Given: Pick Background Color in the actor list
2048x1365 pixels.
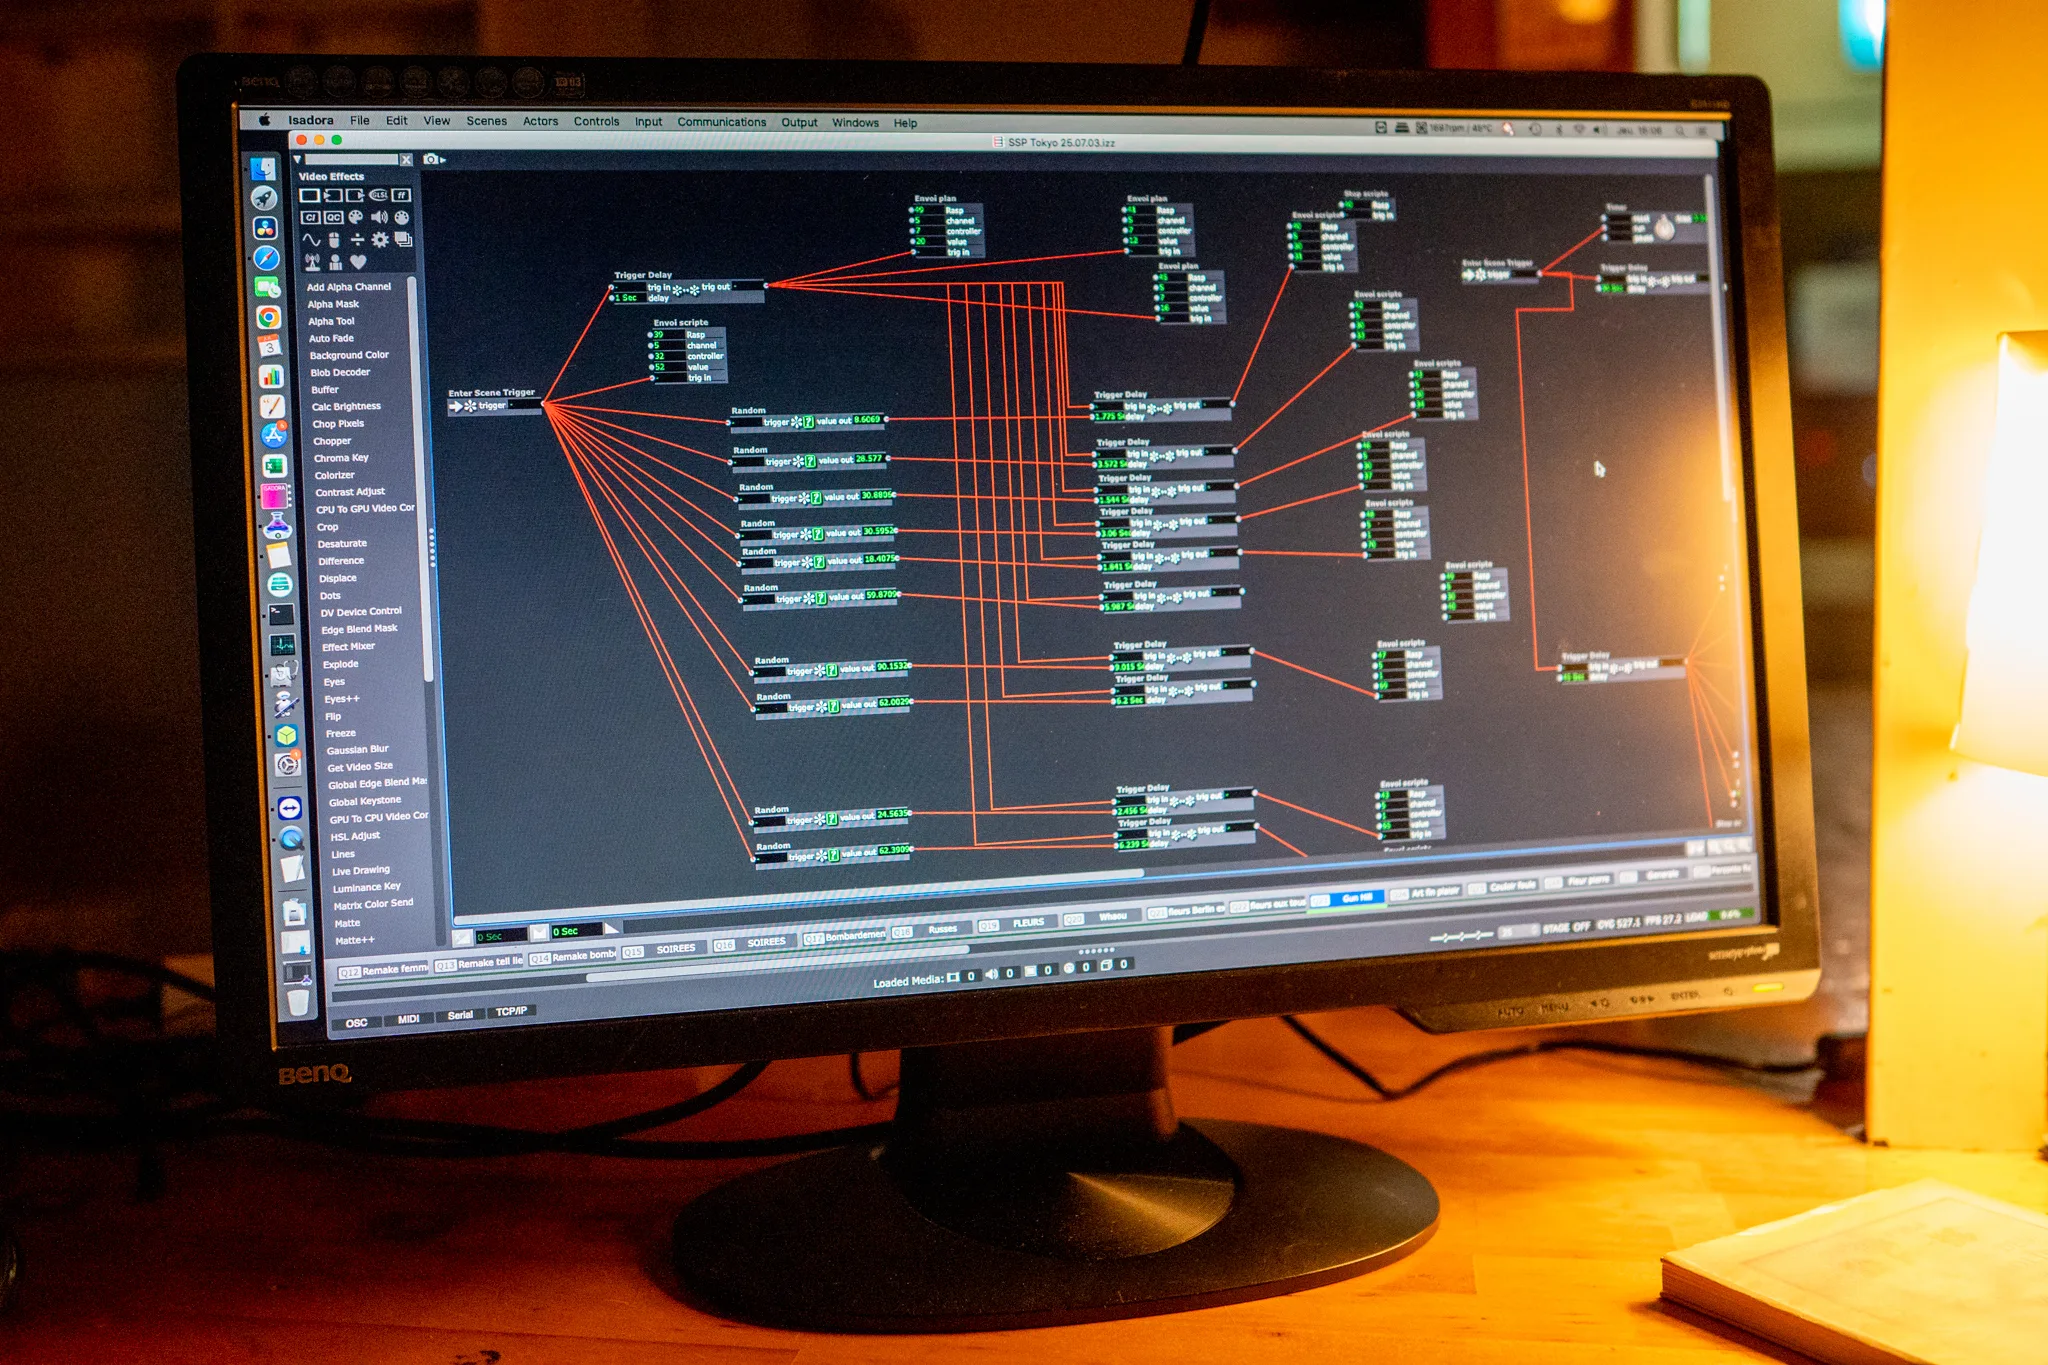Looking at the screenshot, I should point(349,355).
